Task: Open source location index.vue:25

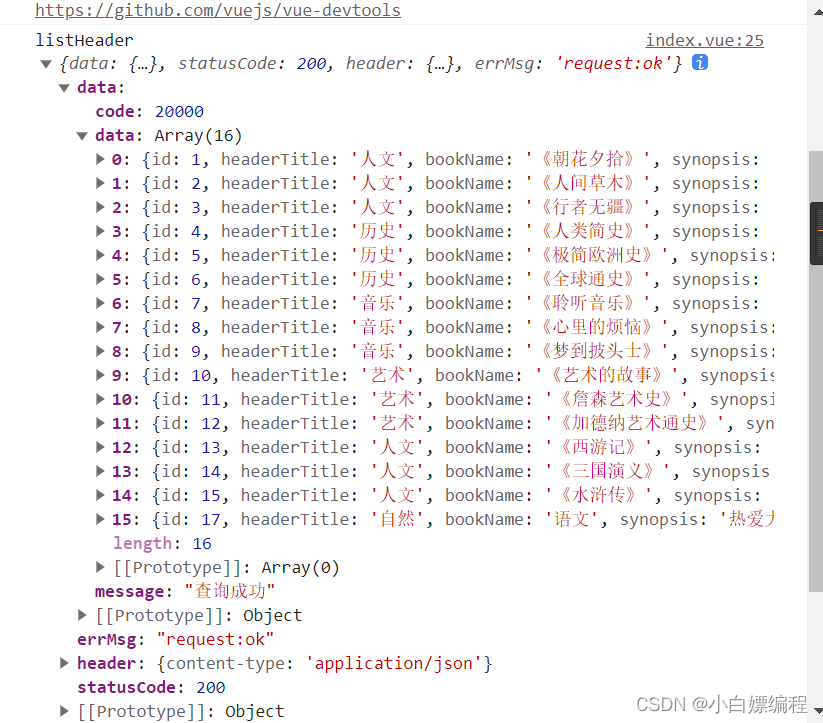Action: [704, 40]
